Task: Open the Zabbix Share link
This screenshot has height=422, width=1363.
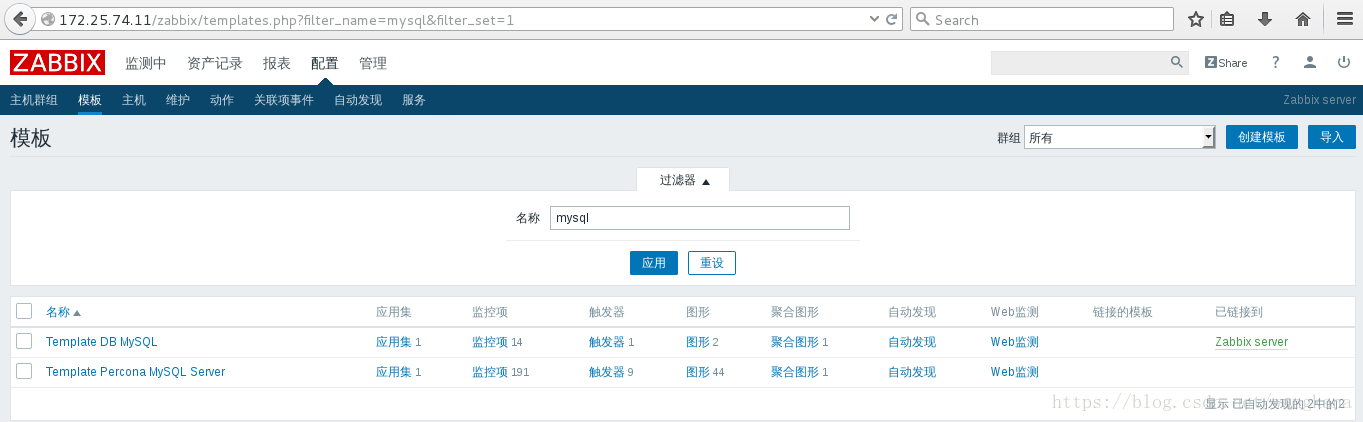Action: pyautogui.click(x=1226, y=62)
